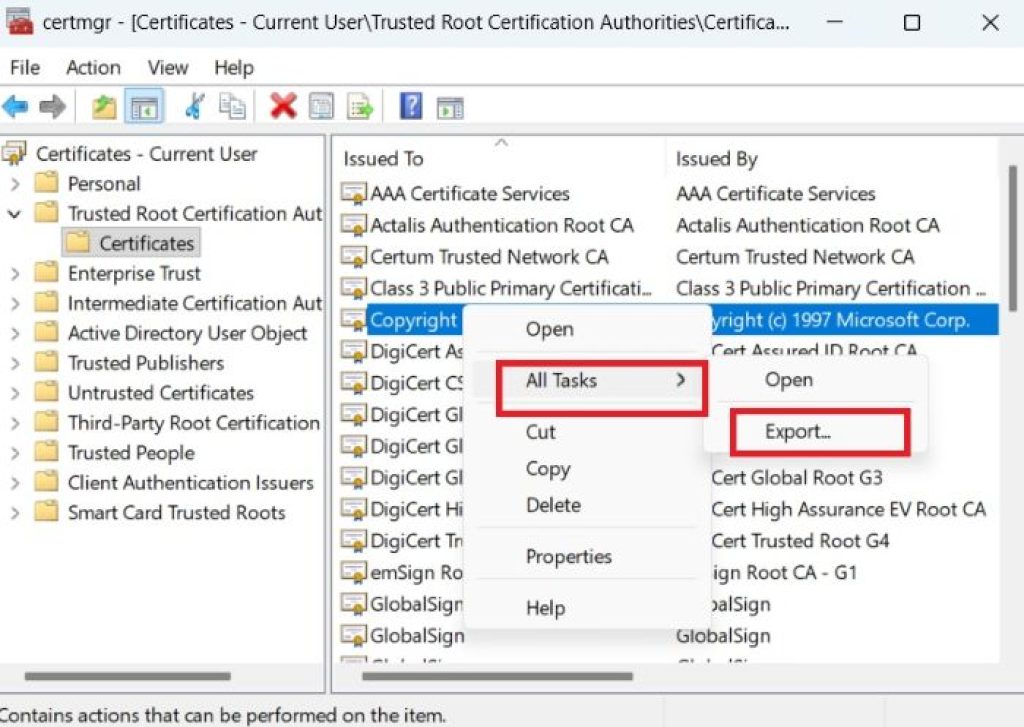Expand the Client Authentication Issuers node
This screenshot has height=727, width=1024.
tap(15, 483)
